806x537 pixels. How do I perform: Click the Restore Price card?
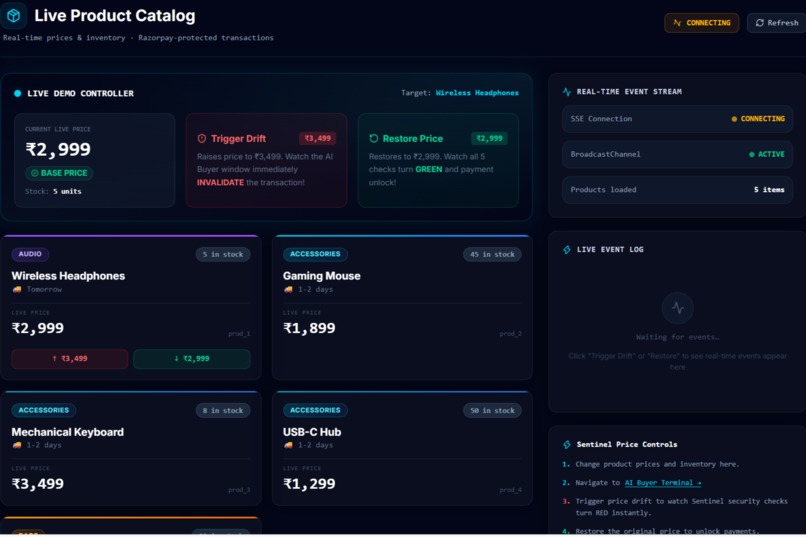click(438, 160)
